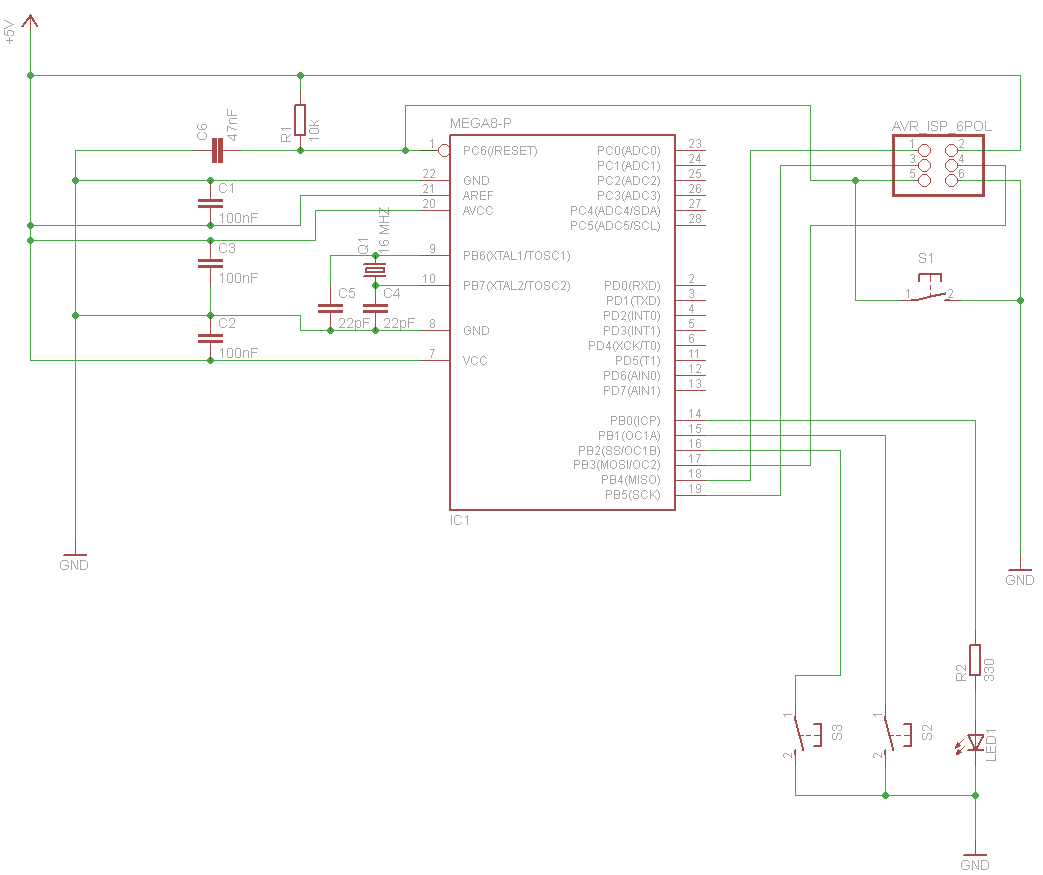Image resolution: width=1043 pixels, height=875 pixels.
Task: Select the VCC pin label
Action: point(475,361)
